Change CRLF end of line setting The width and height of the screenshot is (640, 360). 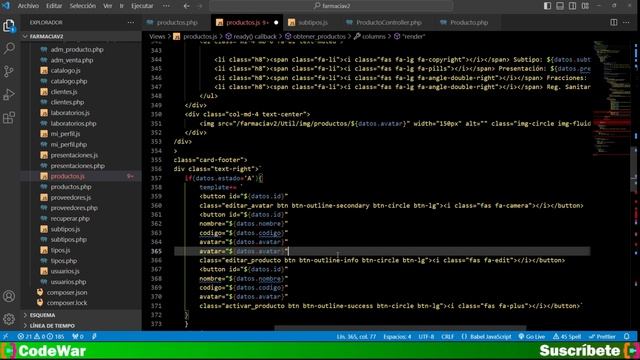(x=447, y=337)
